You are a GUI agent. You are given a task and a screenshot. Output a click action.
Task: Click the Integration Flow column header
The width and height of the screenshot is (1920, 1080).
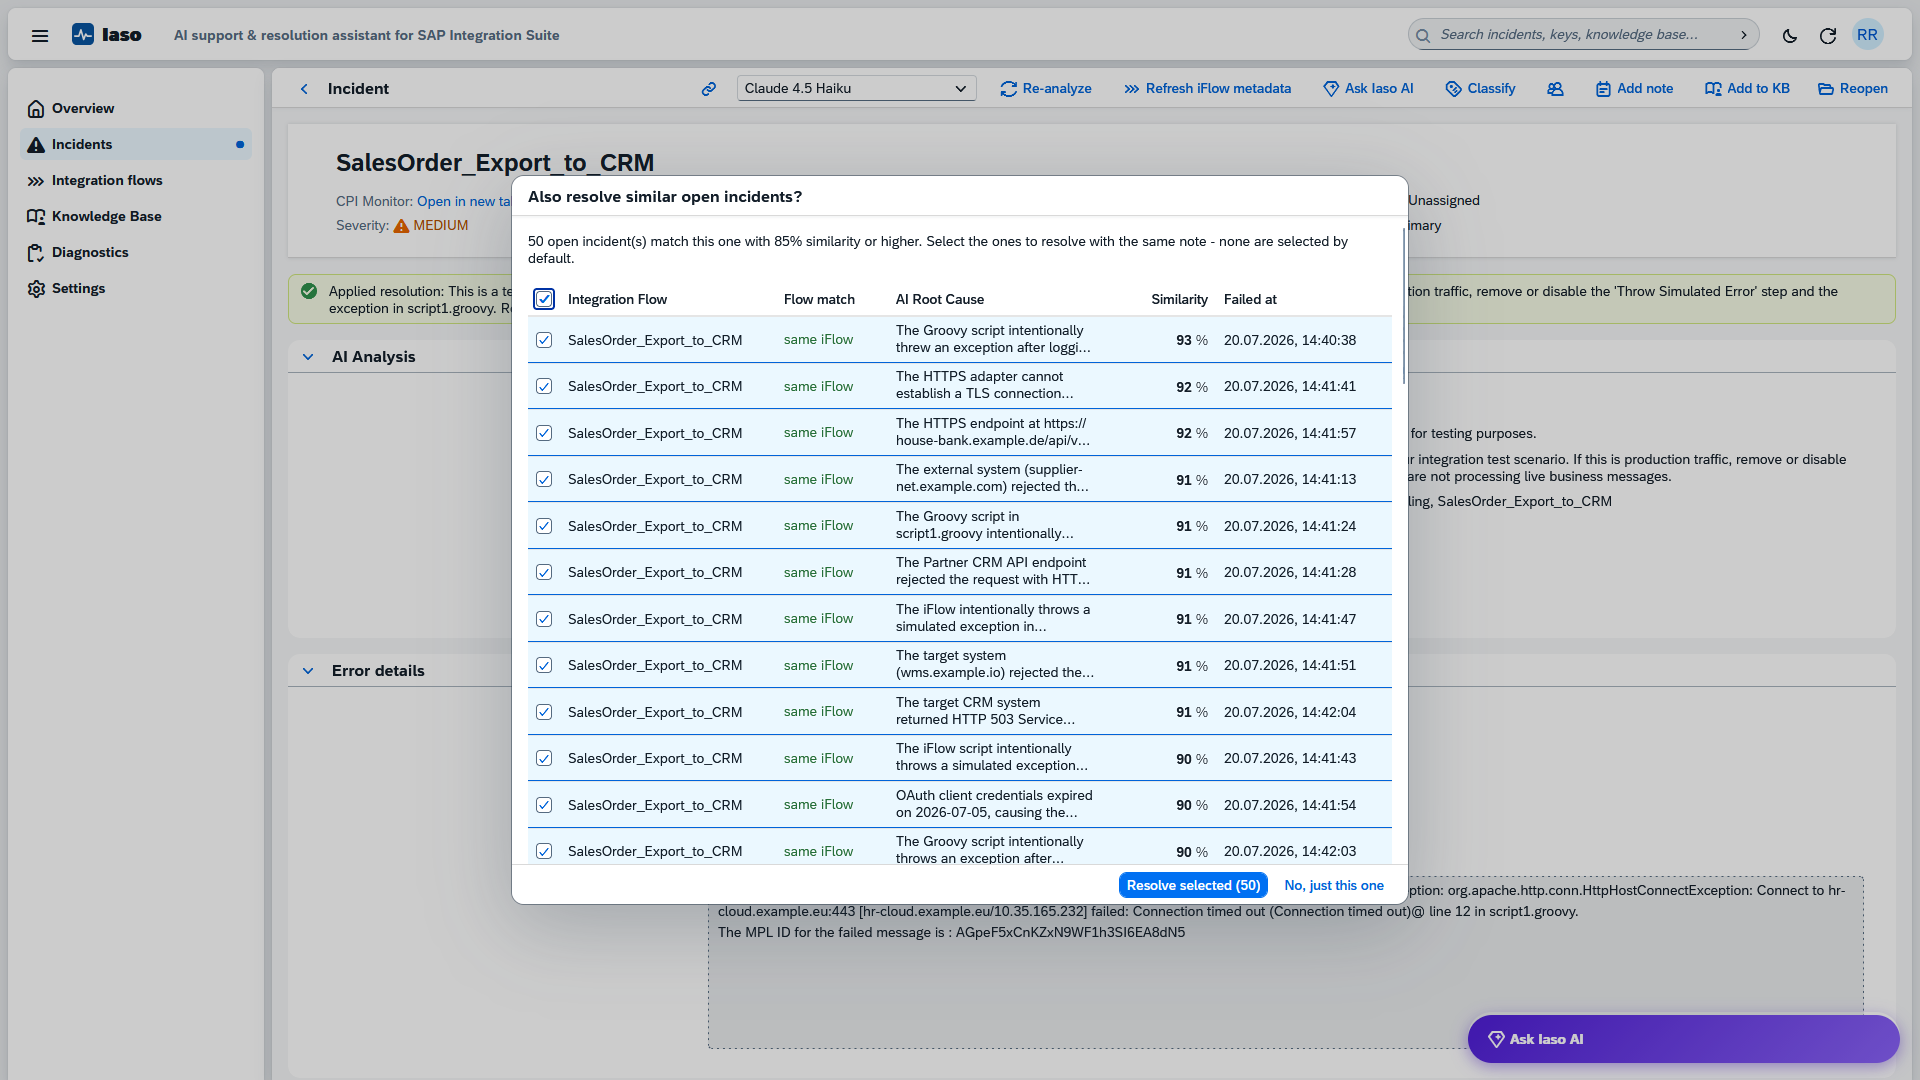pos(617,300)
